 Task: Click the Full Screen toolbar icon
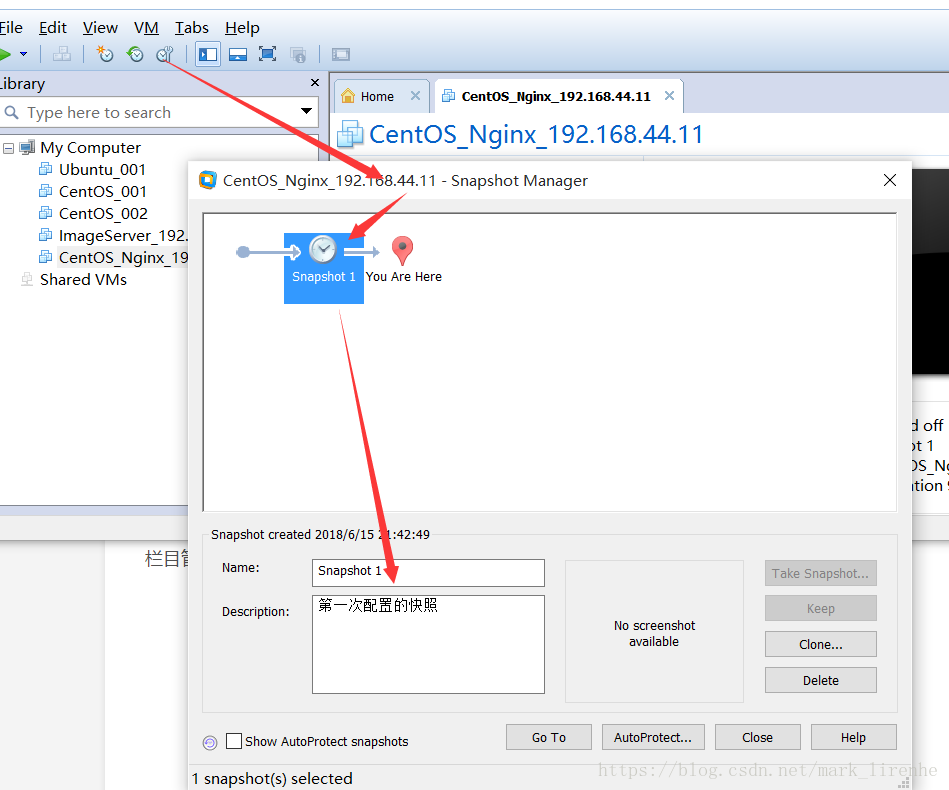(268, 54)
